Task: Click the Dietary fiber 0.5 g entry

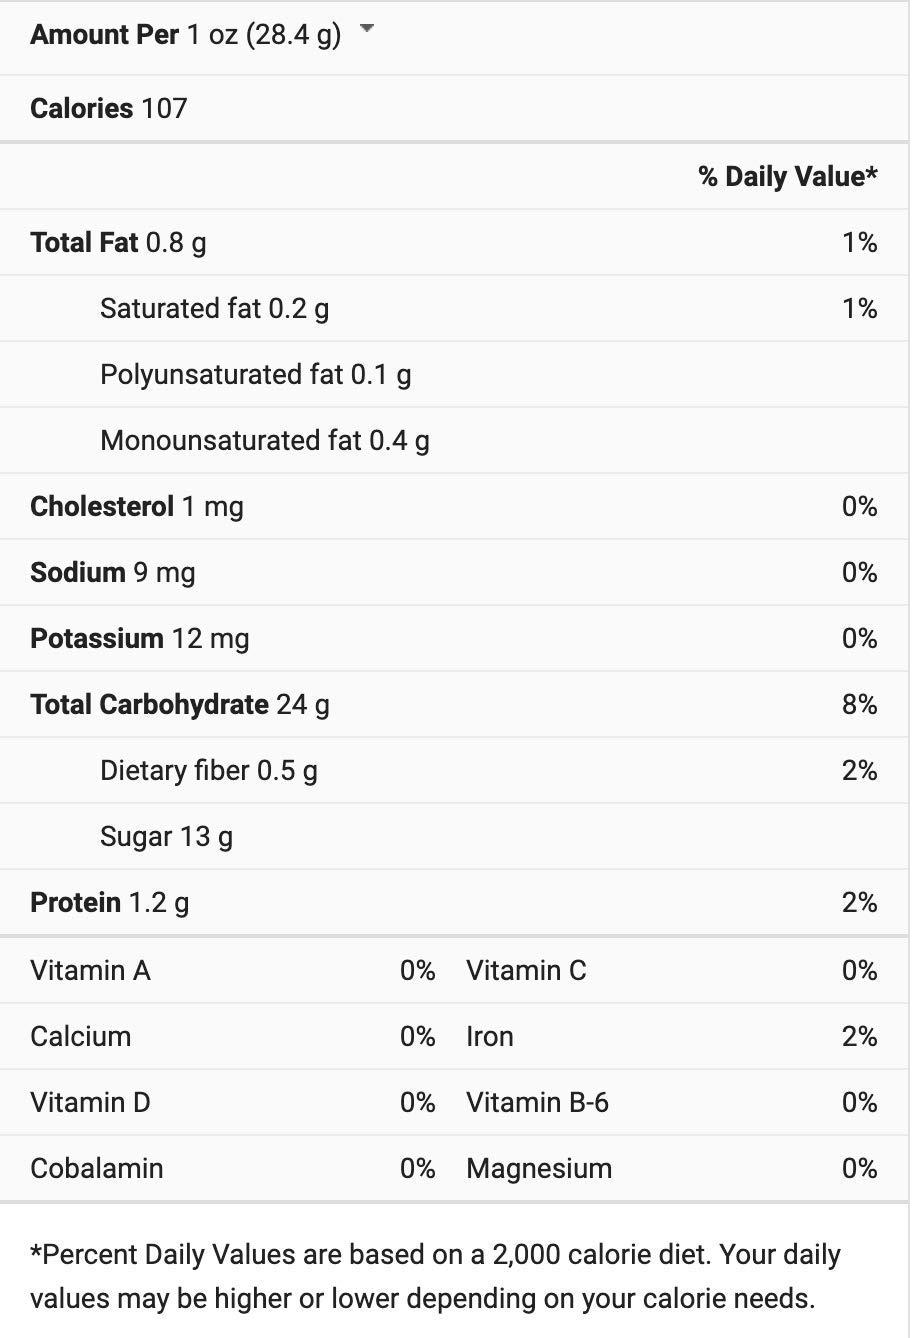Action: (x=208, y=771)
